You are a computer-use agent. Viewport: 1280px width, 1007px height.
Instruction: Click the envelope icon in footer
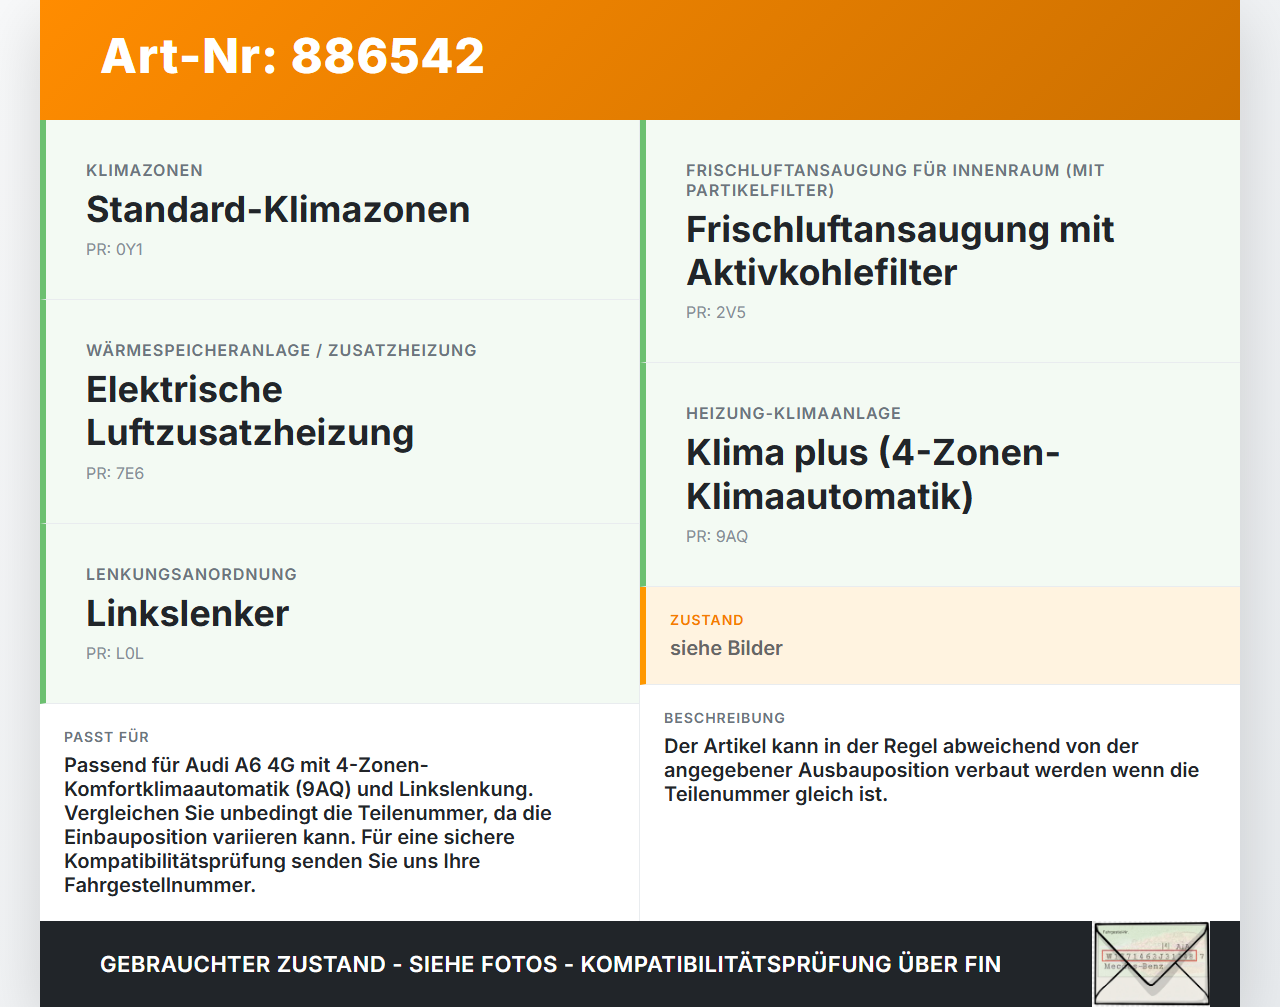point(1151,964)
